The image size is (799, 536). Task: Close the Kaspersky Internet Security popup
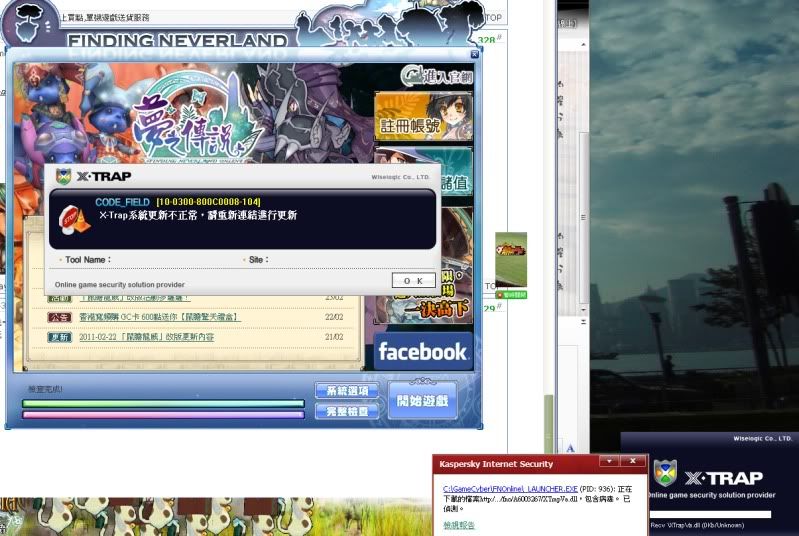632,461
